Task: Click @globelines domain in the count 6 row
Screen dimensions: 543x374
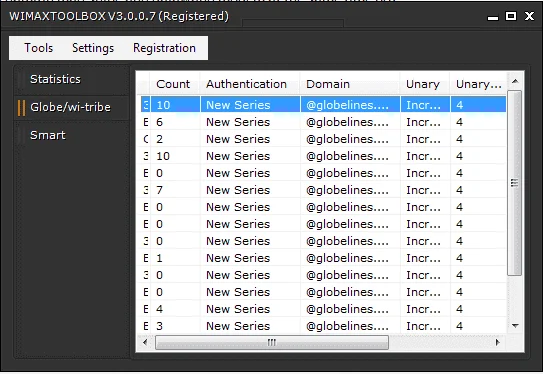Action: coord(347,122)
